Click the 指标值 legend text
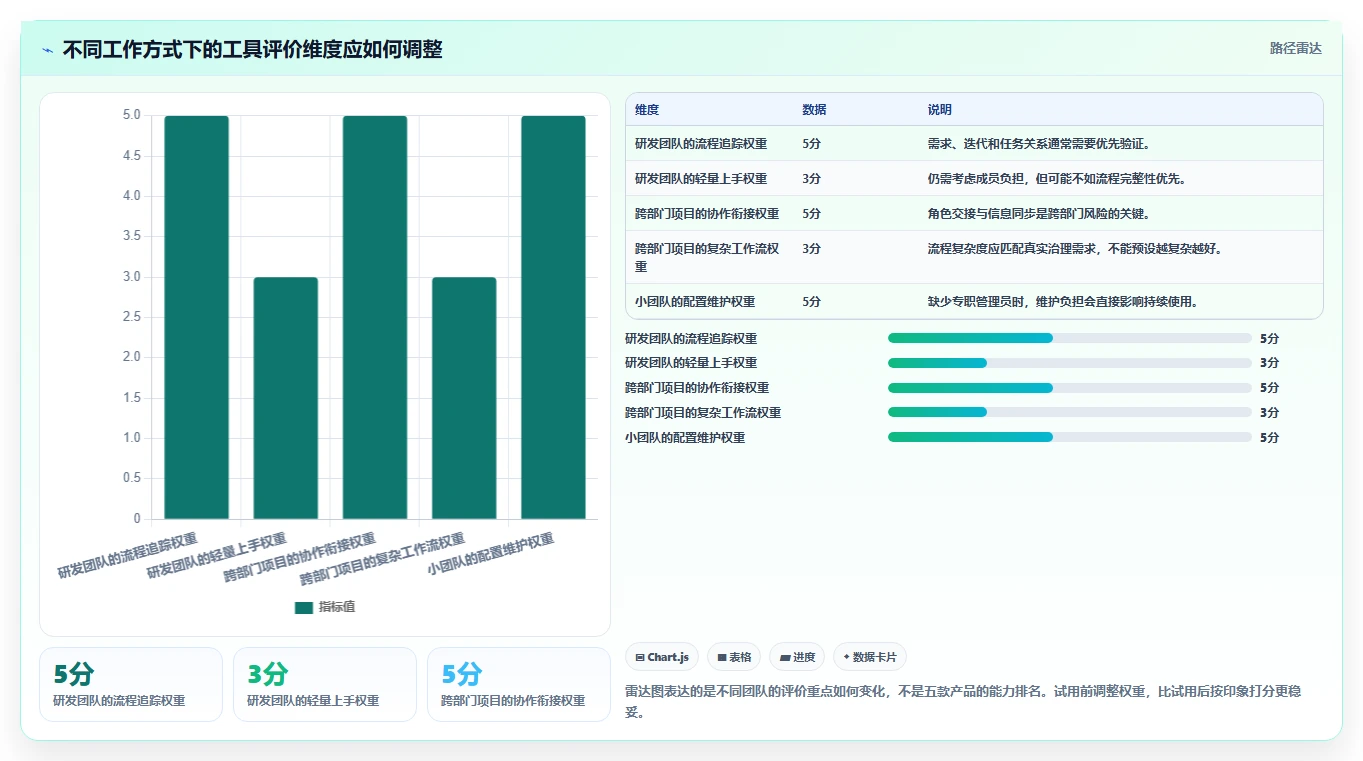 (337, 607)
